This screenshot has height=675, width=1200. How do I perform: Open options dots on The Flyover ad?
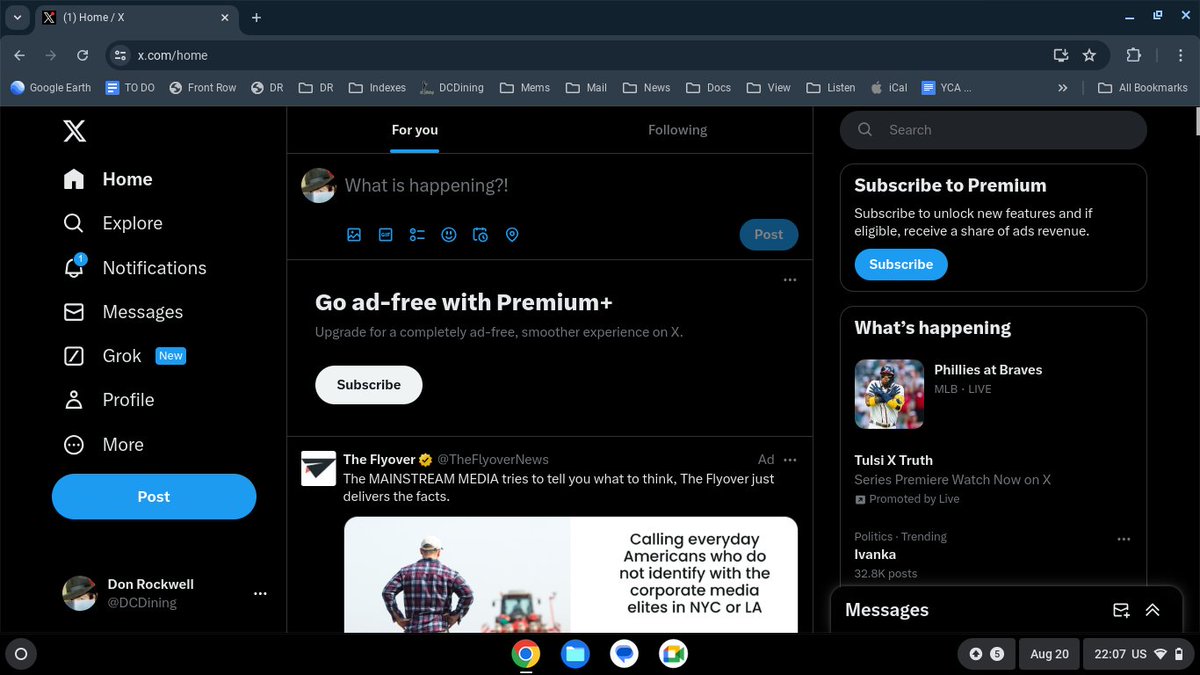coord(790,459)
